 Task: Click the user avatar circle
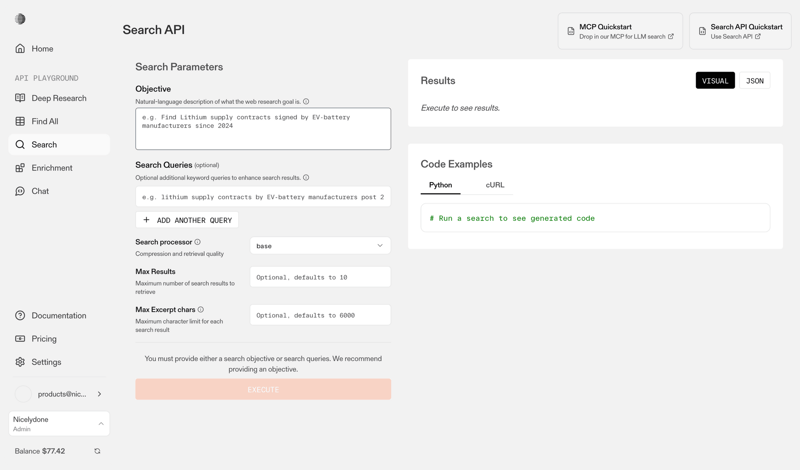coord(23,394)
